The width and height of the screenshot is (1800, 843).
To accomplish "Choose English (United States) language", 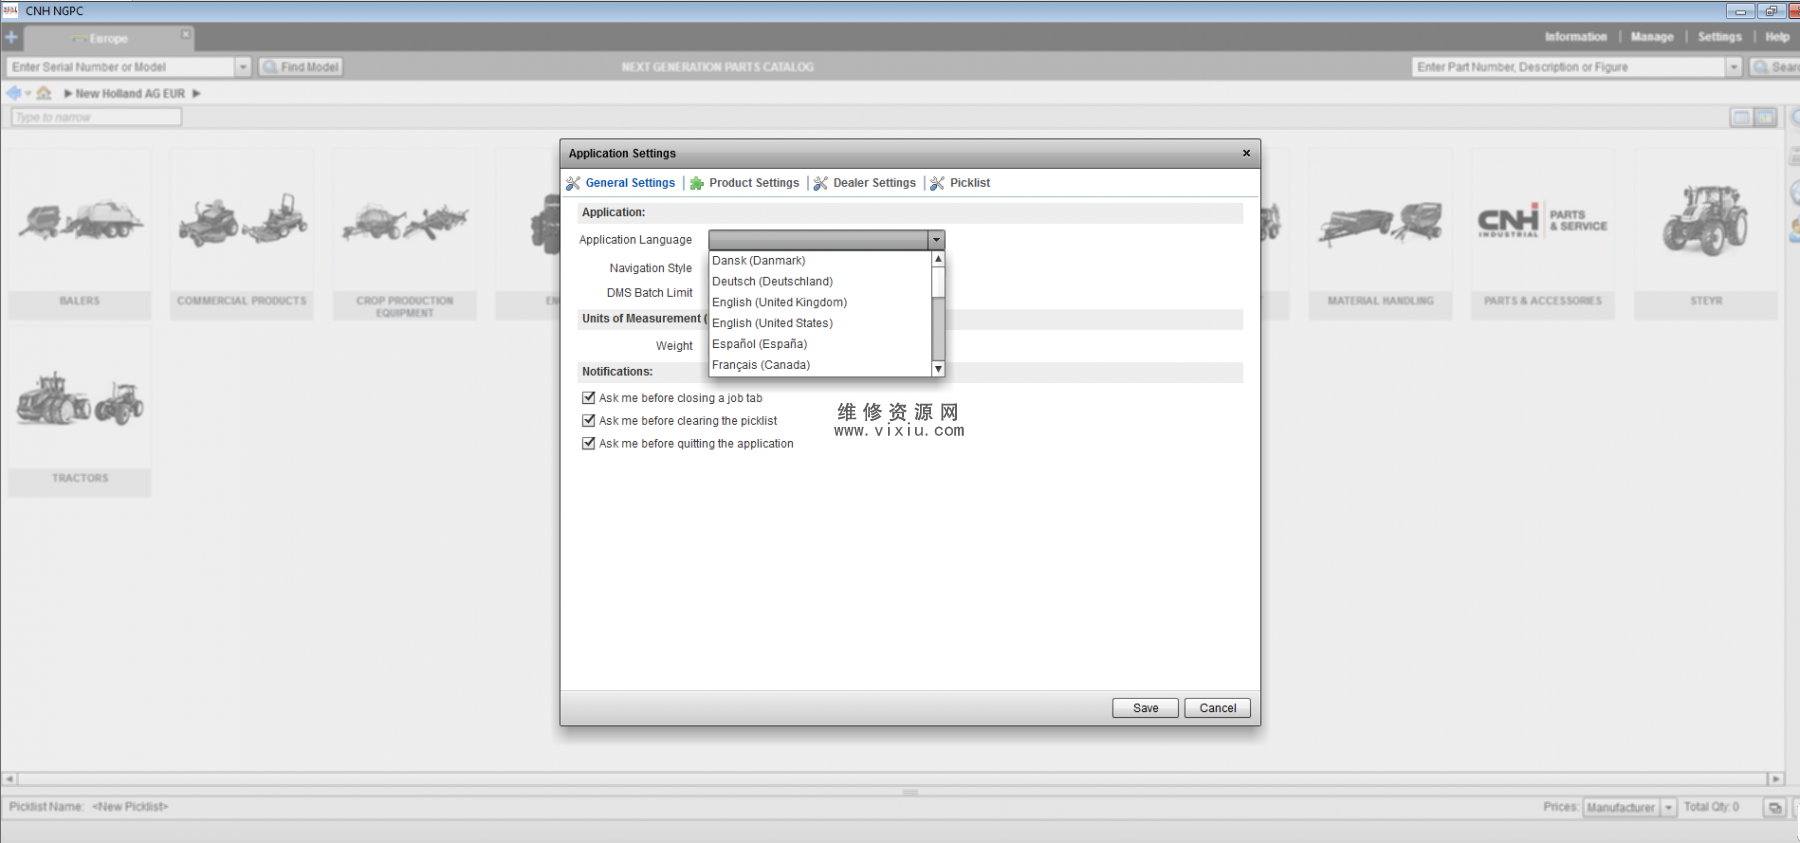I will click(x=820, y=324).
